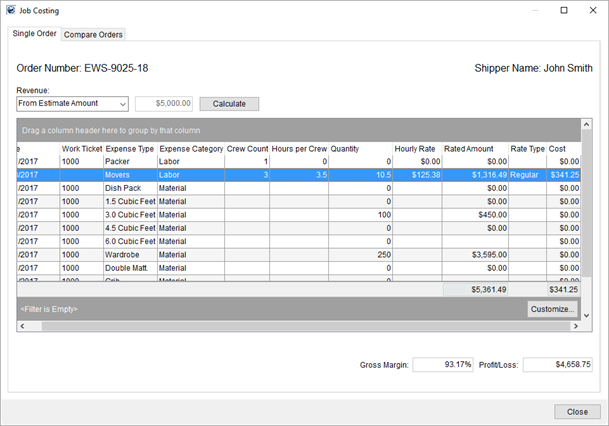The width and height of the screenshot is (609, 426).
Task: Click the Calculate button
Action: click(x=229, y=103)
